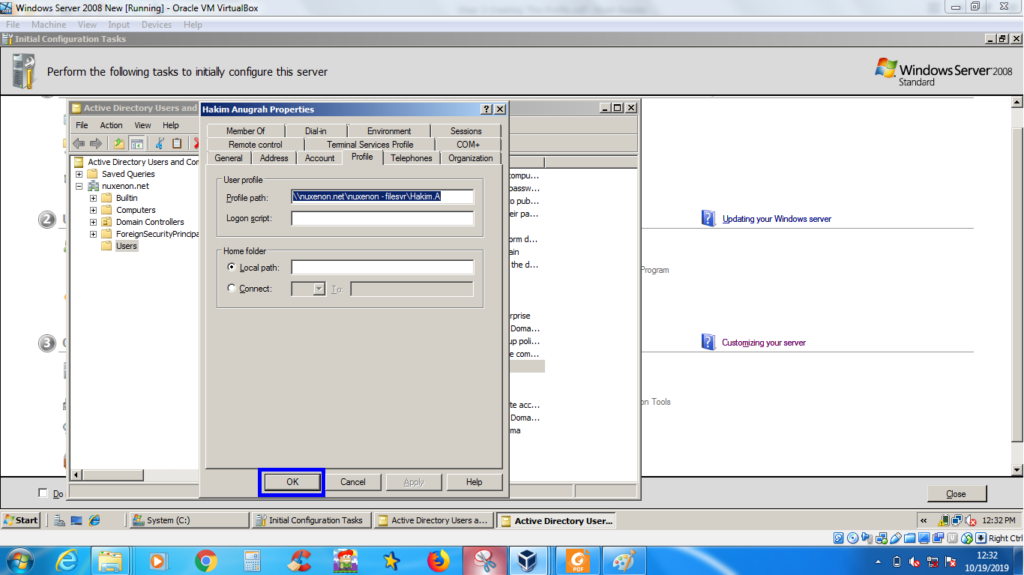Viewport: 1024px width, 575px height.
Task: Click the Local path text field
Action: click(382, 267)
